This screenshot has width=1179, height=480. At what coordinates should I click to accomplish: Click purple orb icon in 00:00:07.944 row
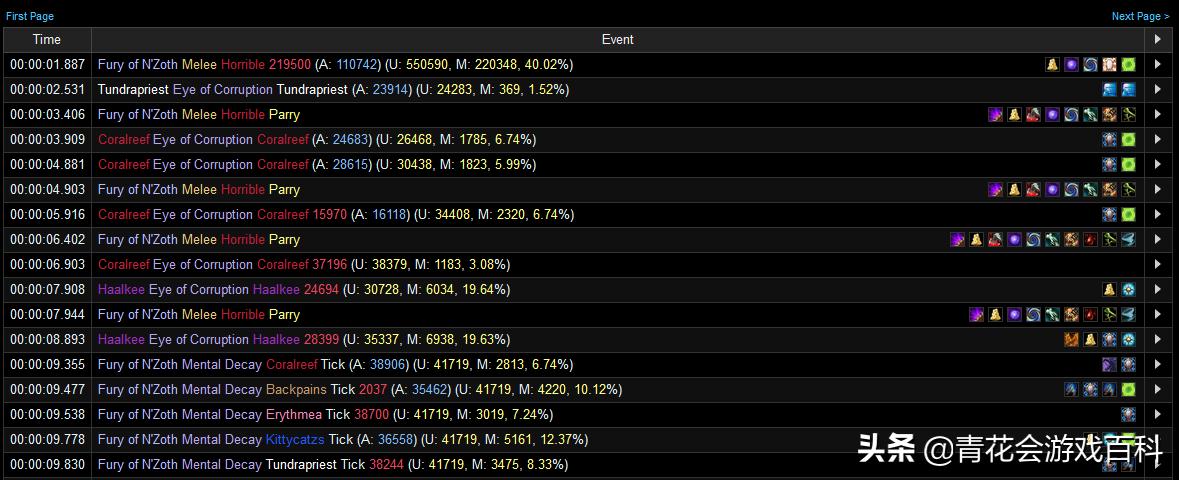(1014, 314)
